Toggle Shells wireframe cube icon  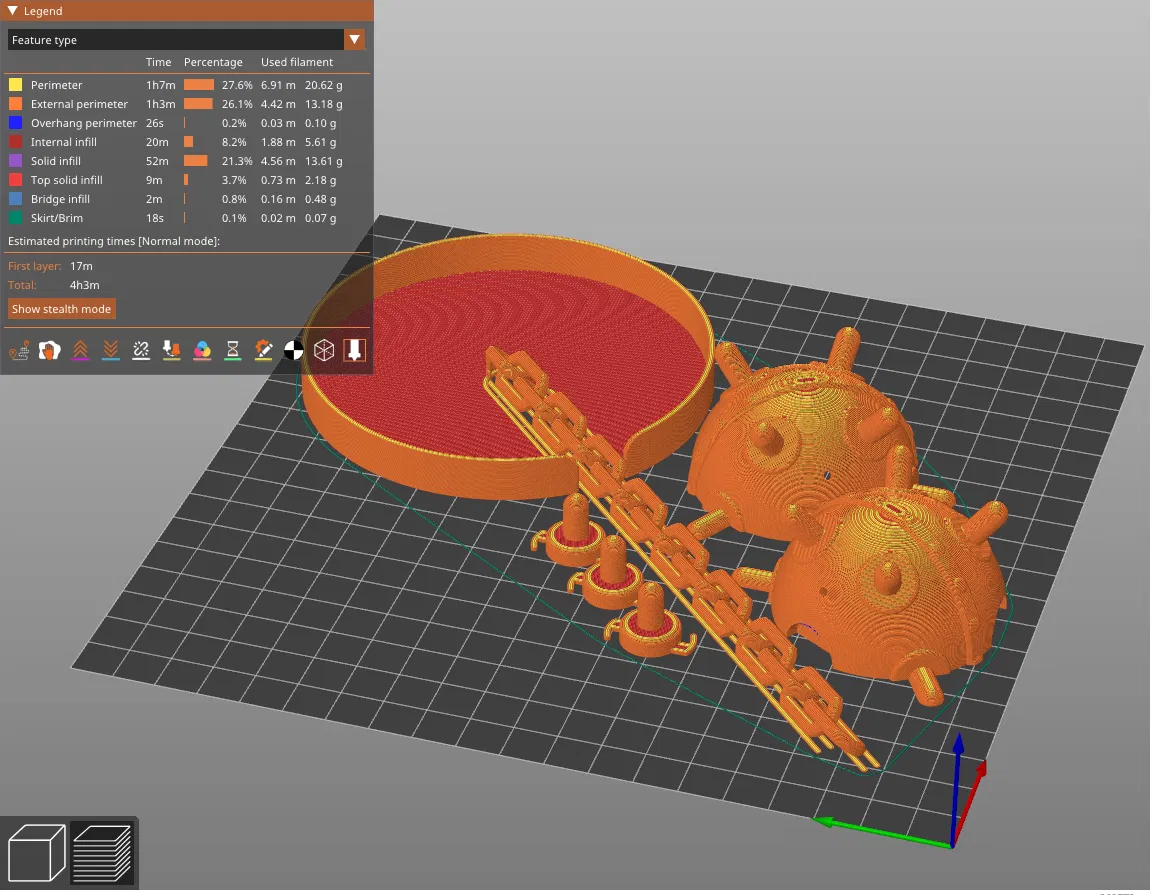[324, 350]
